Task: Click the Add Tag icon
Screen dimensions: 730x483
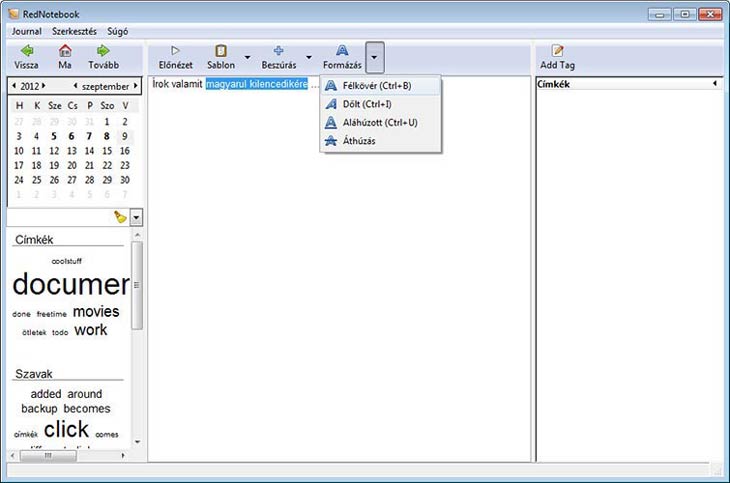Action: (557, 51)
